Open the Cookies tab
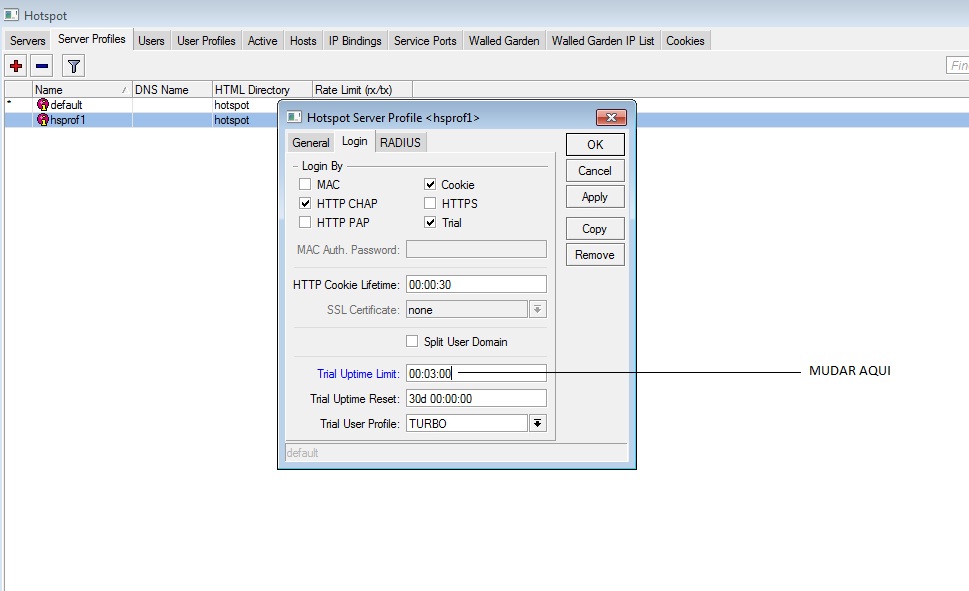Viewport: 969px width, 591px height. [685, 41]
